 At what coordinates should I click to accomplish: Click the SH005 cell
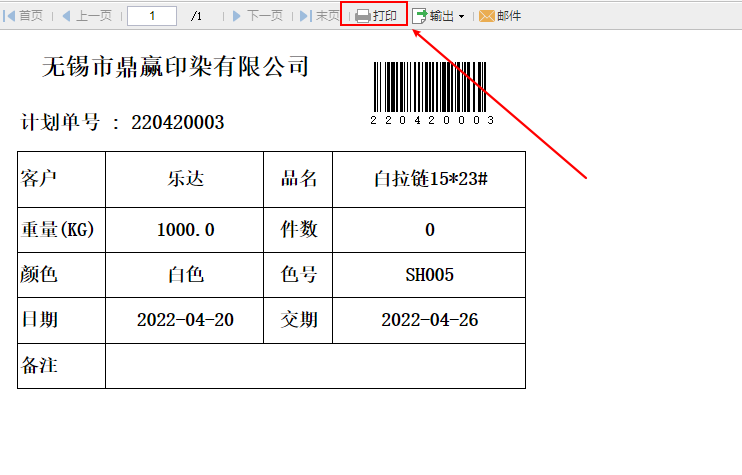click(429, 275)
